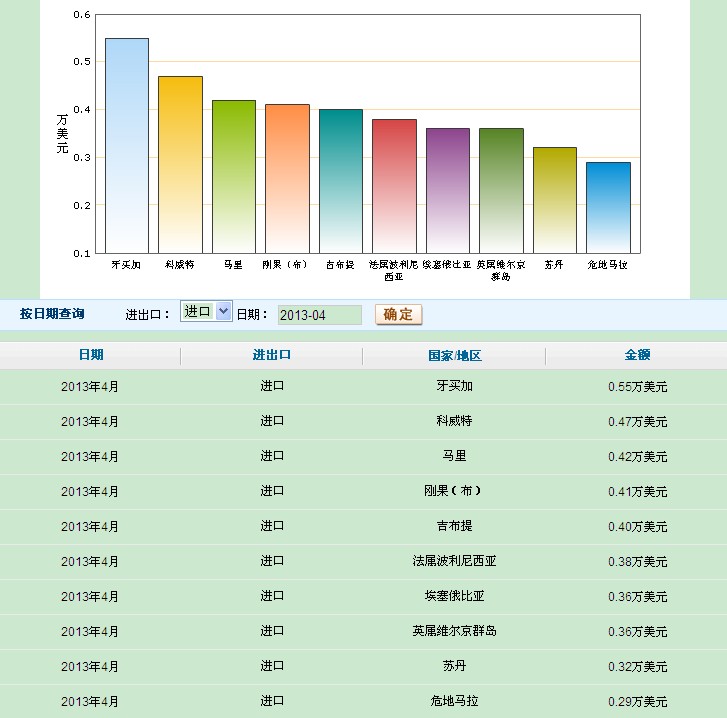
Task: Click the orange bar for 刚果（布）
Action: tap(287, 179)
